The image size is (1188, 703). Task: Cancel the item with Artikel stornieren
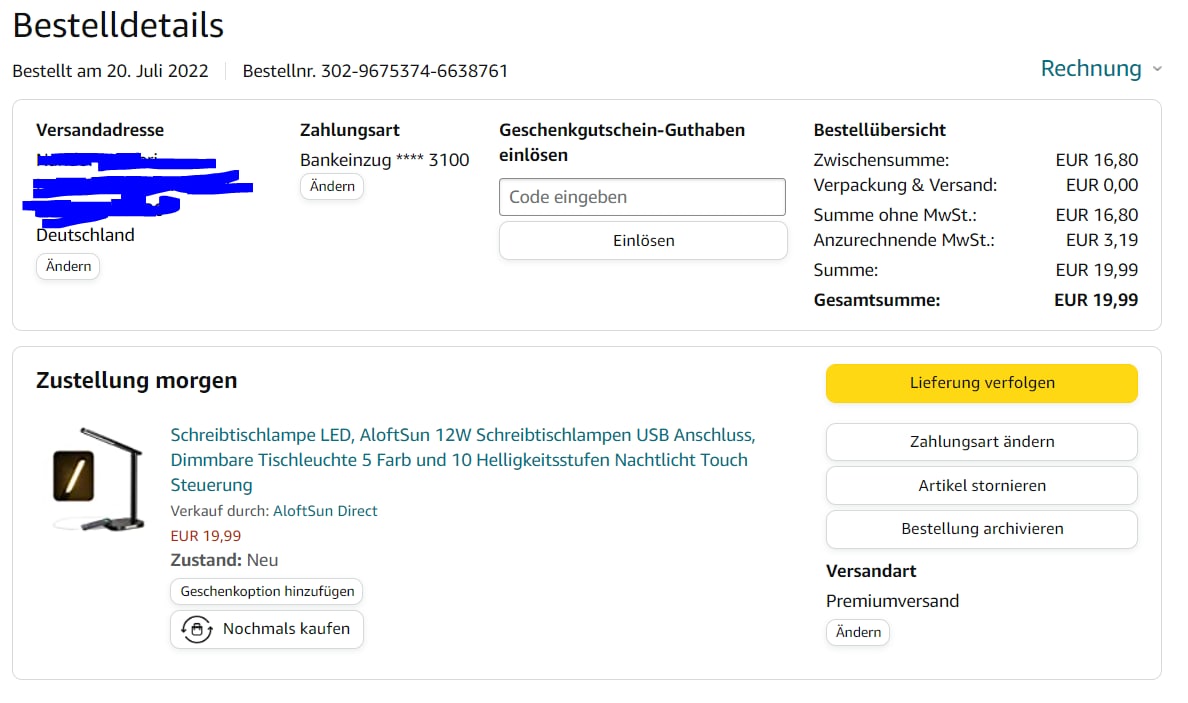coord(981,486)
